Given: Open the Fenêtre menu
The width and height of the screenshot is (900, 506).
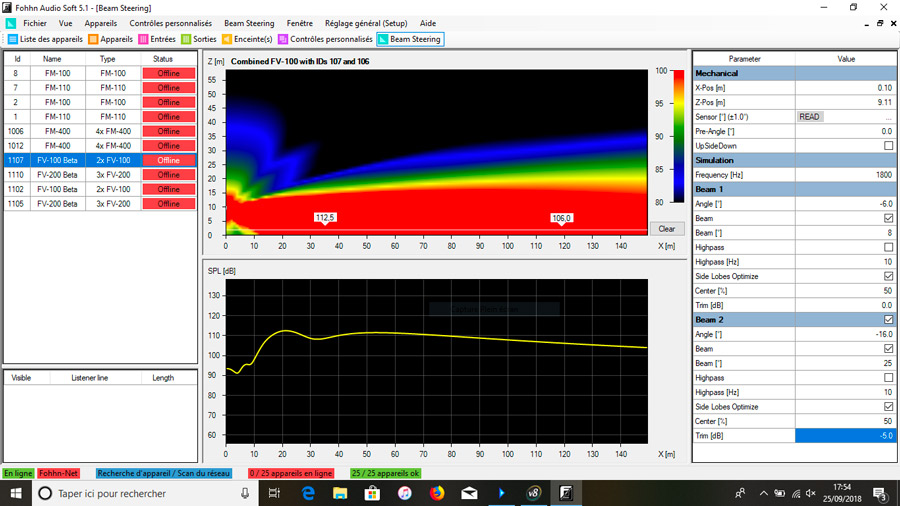Looking at the screenshot, I should [300, 24].
